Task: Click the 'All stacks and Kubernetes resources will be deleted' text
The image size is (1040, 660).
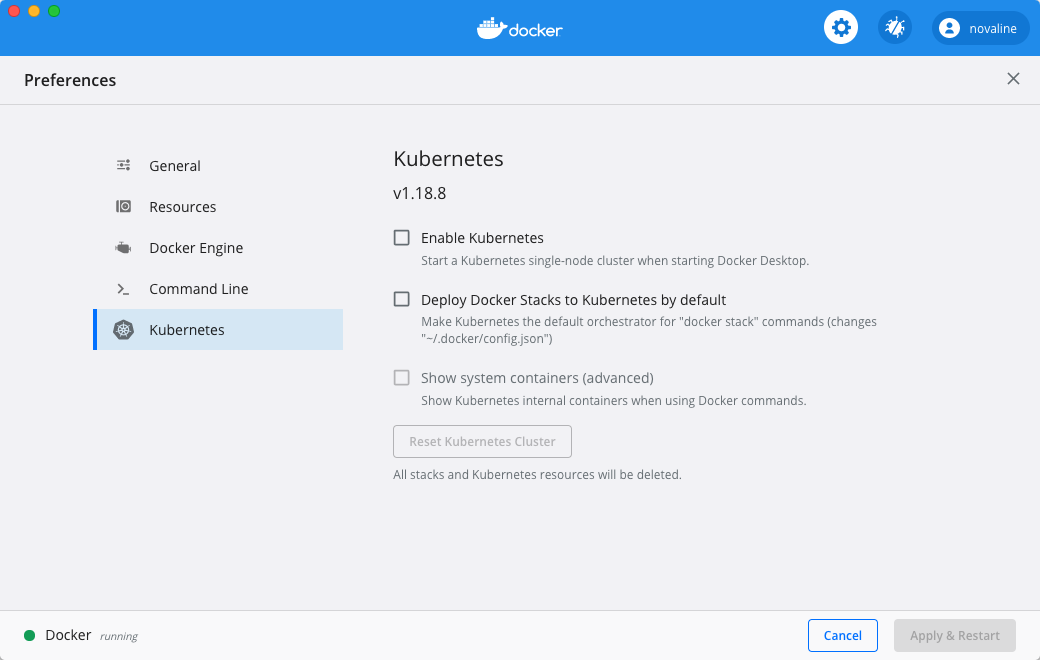Action: [x=537, y=475]
